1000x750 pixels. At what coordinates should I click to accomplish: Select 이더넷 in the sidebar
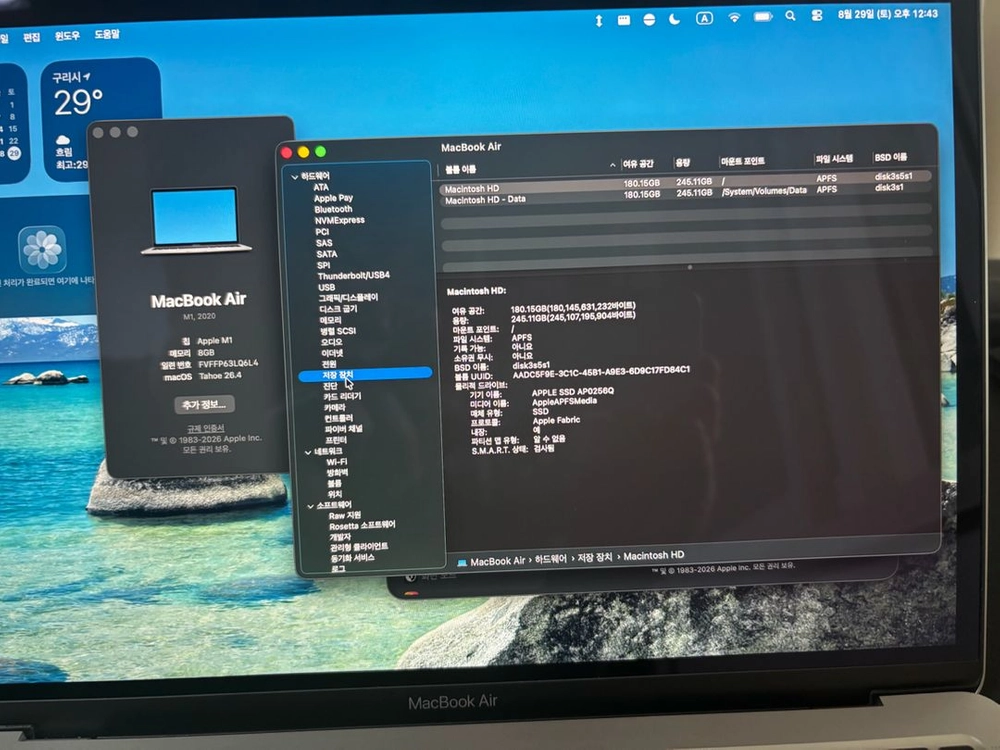coord(332,353)
